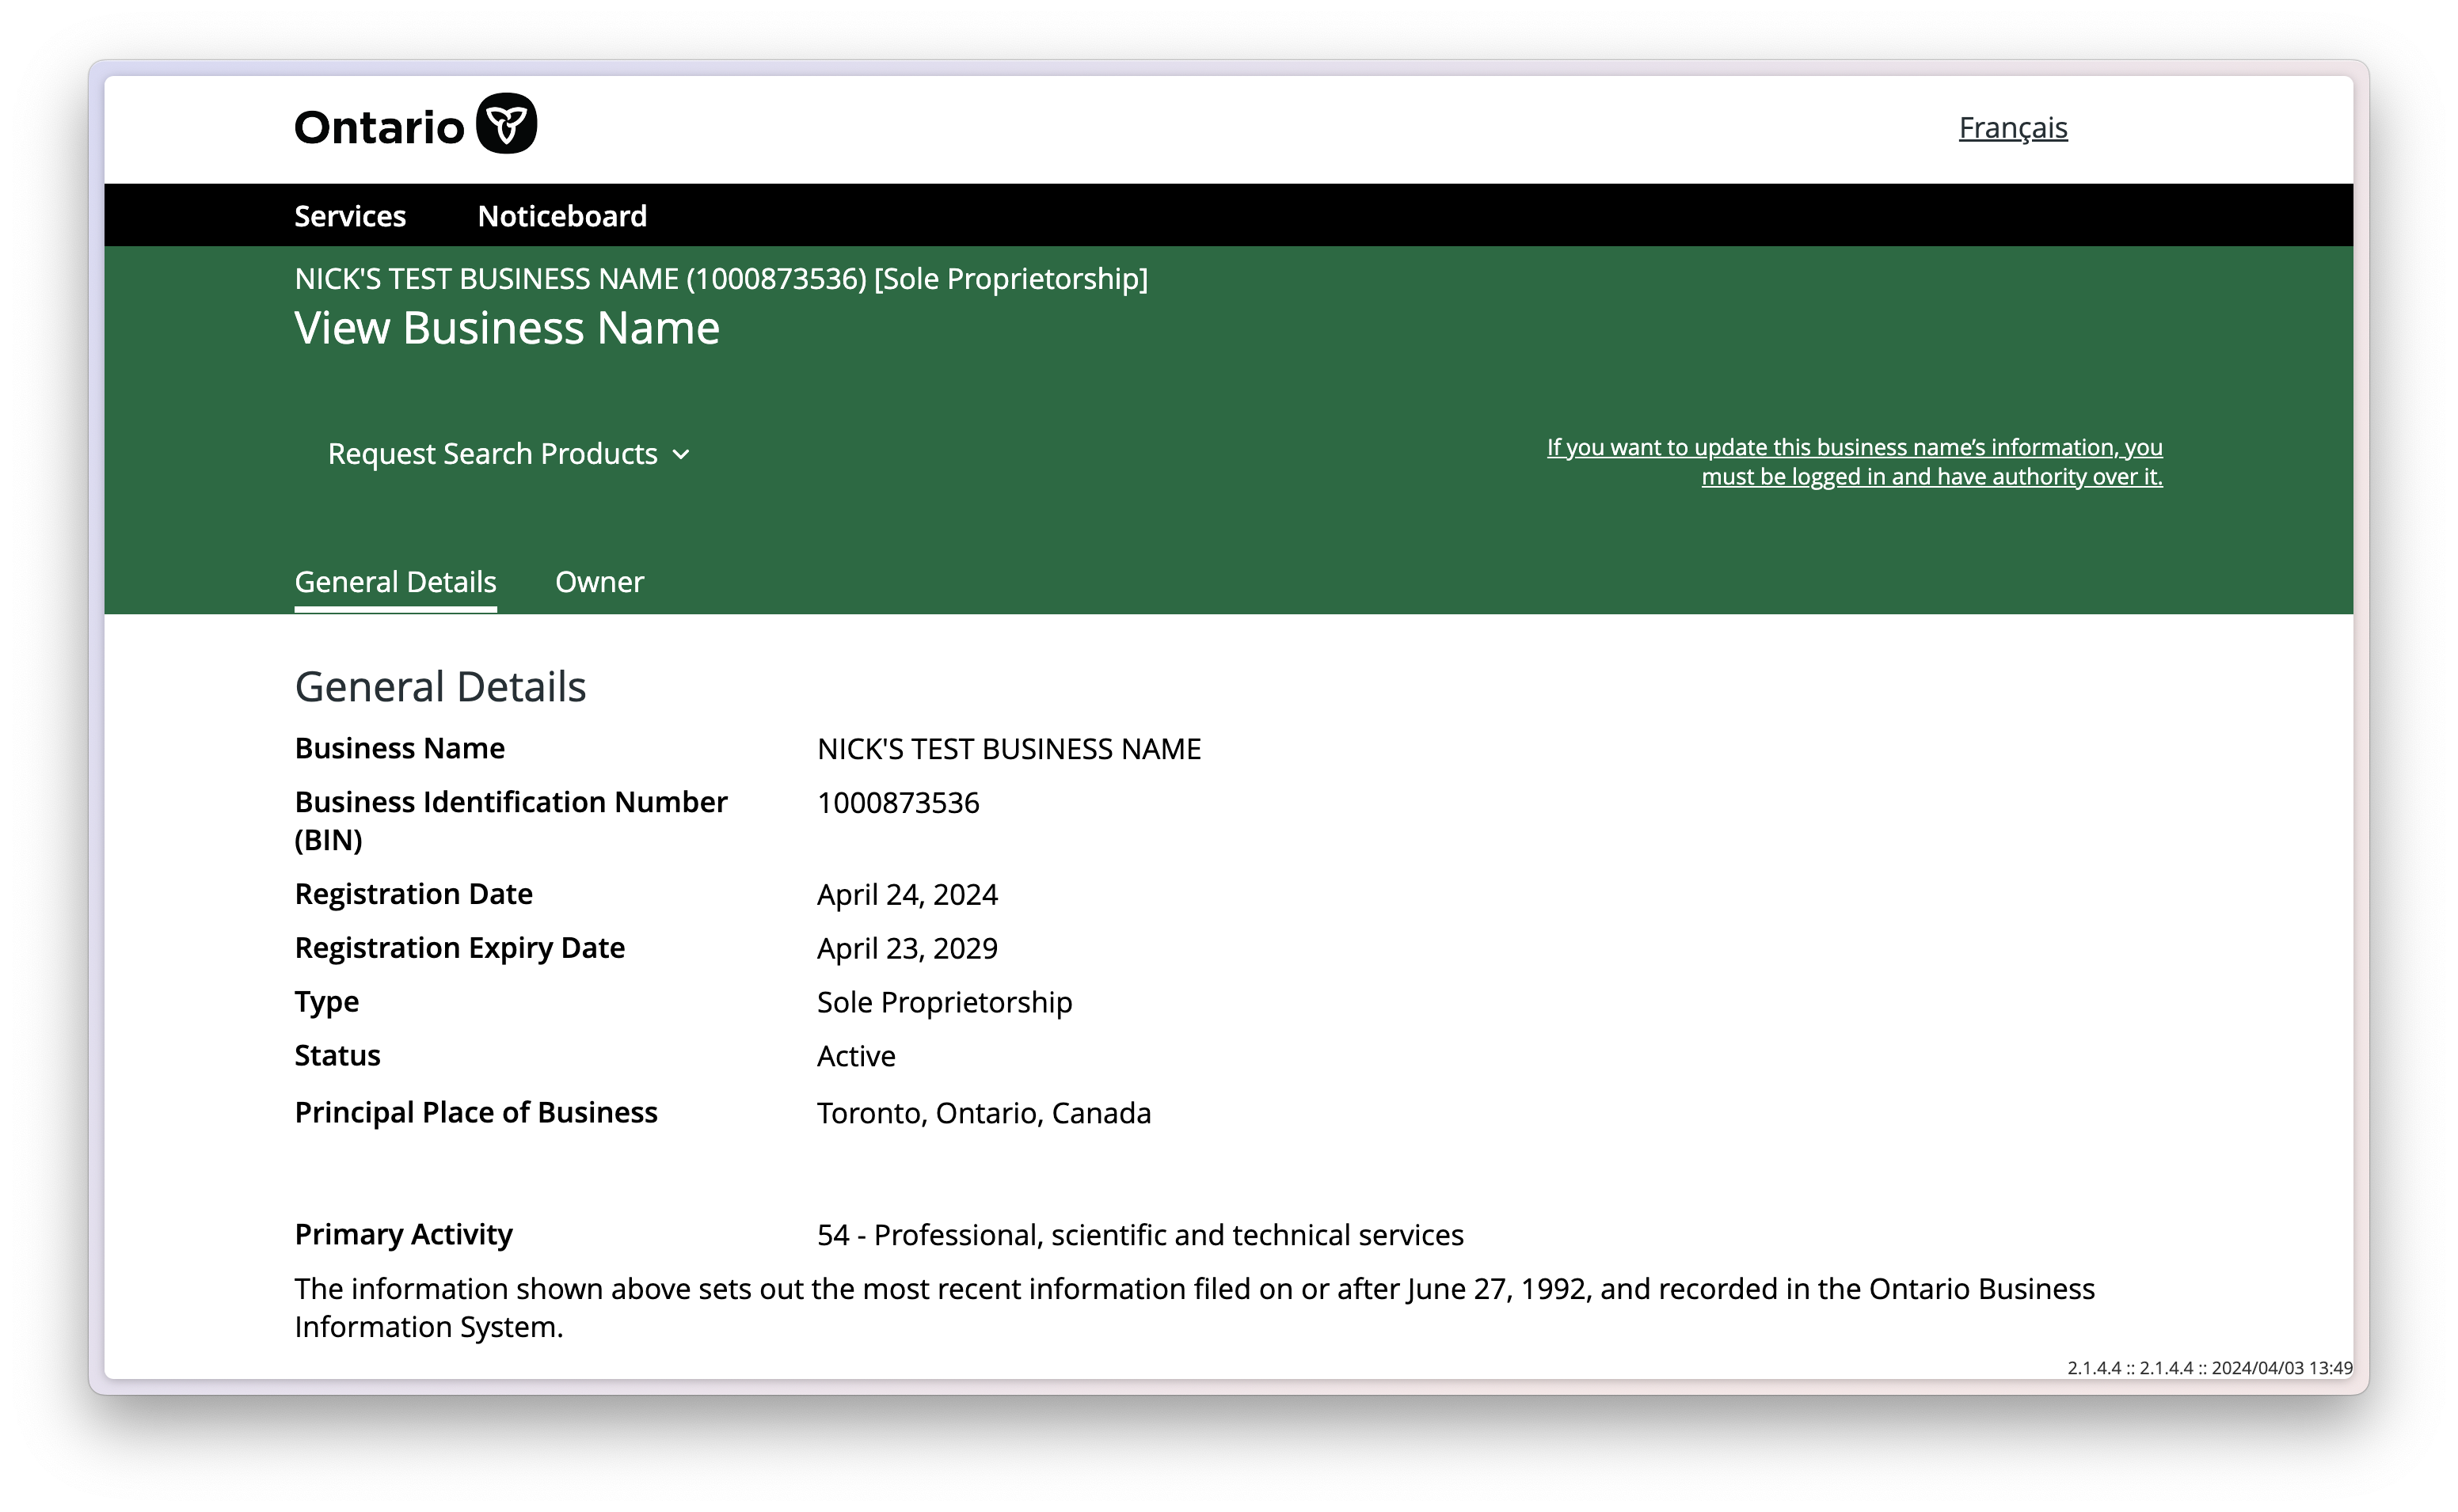
Task: Click the header text NICK'S TEST BUSINESS NAME (1000873536)
Action: coord(581,279)
